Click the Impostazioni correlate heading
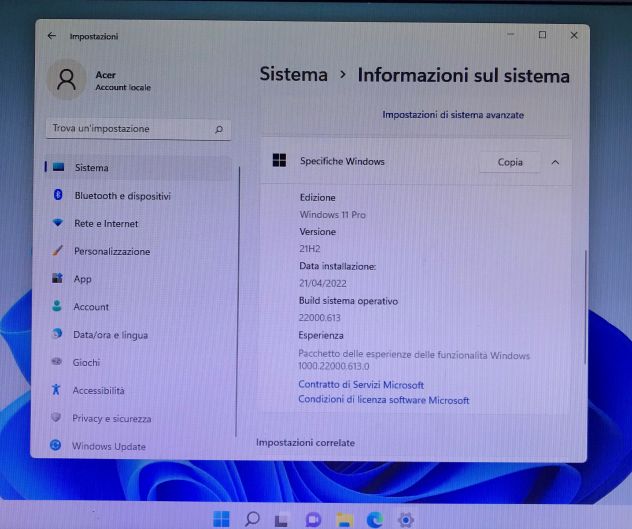 [x=305, y=443]
